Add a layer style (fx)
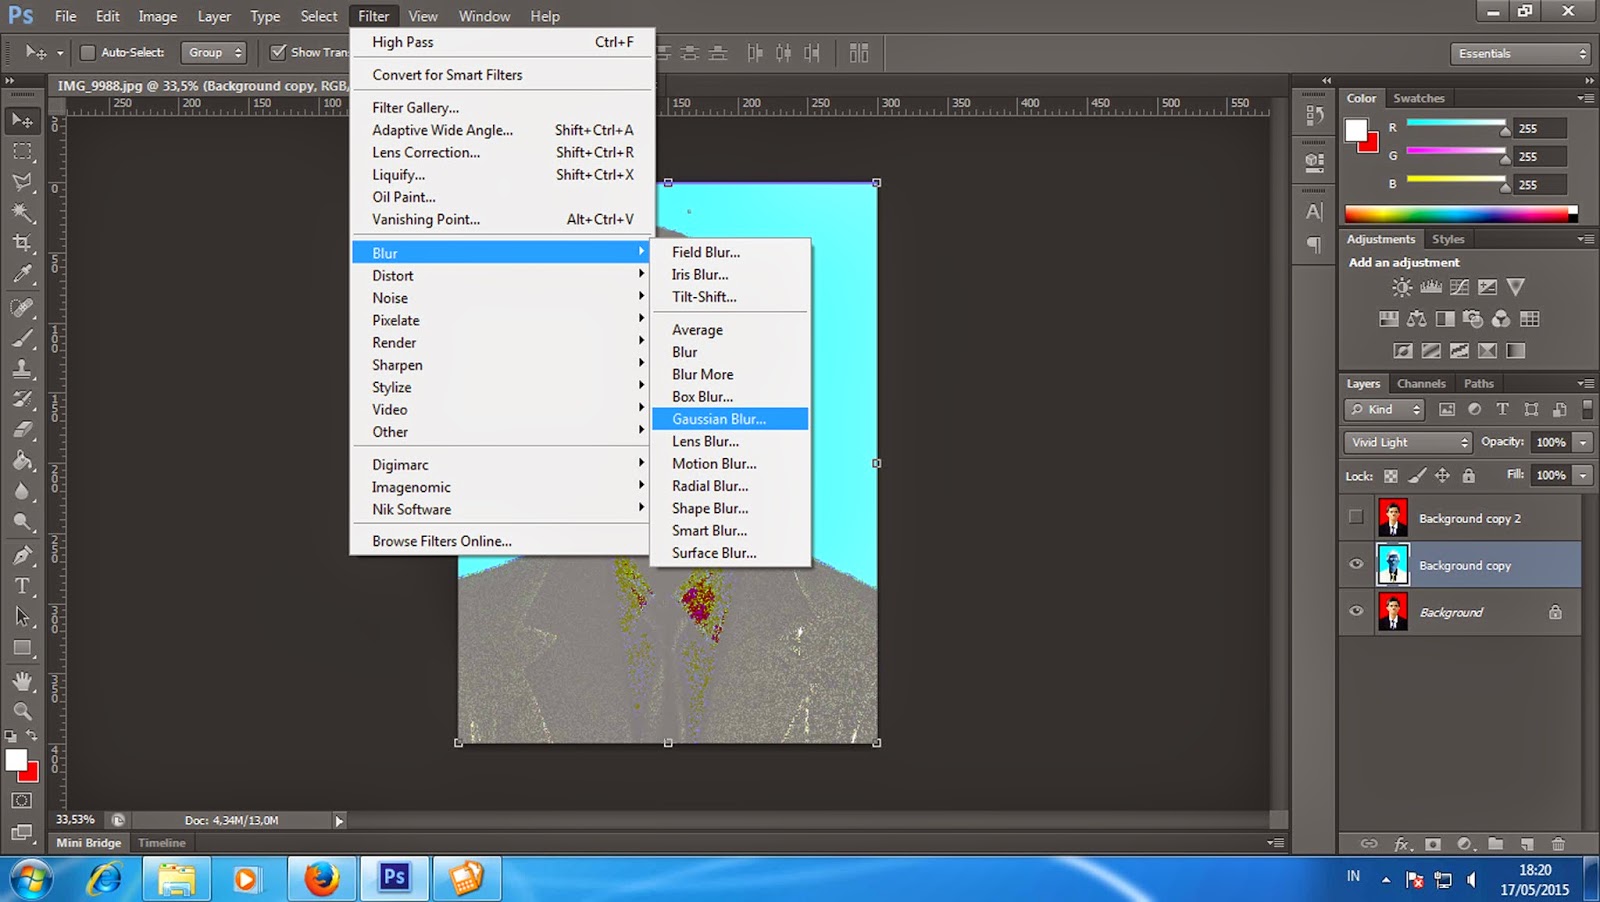 (1402, 844)
